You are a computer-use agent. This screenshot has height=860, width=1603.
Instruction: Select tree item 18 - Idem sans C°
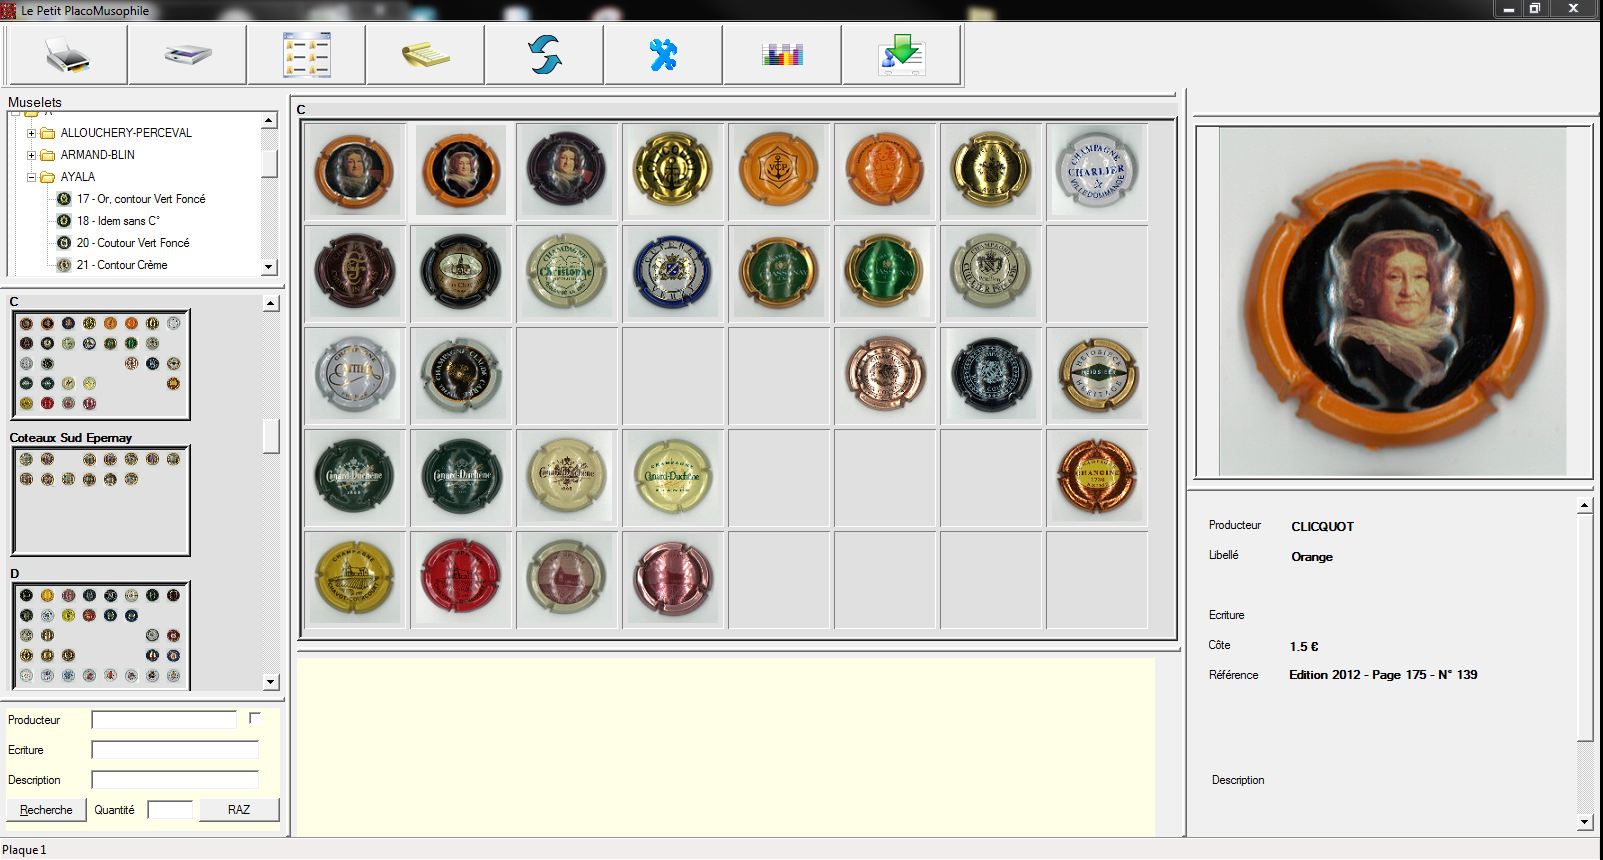point(118,221)
